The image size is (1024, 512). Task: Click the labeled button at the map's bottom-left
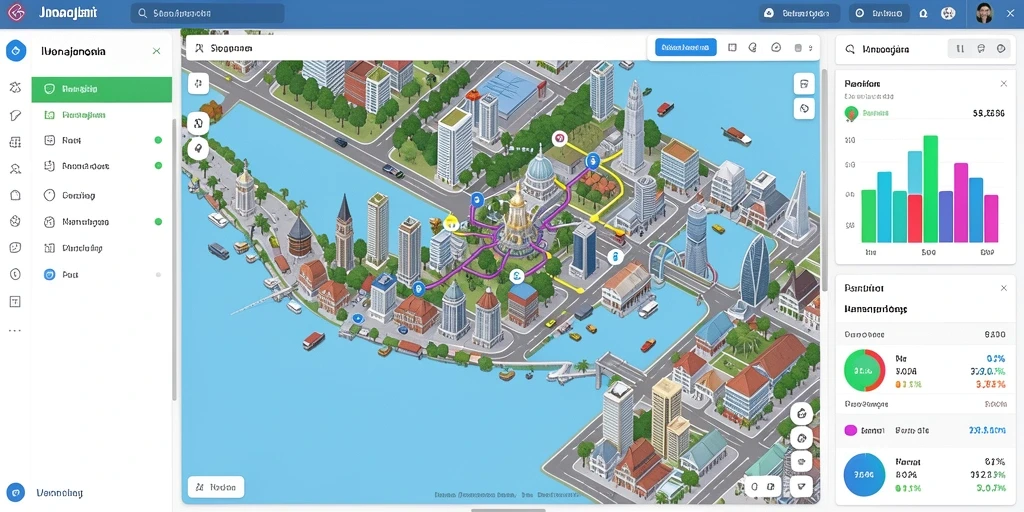click(216, 487)
